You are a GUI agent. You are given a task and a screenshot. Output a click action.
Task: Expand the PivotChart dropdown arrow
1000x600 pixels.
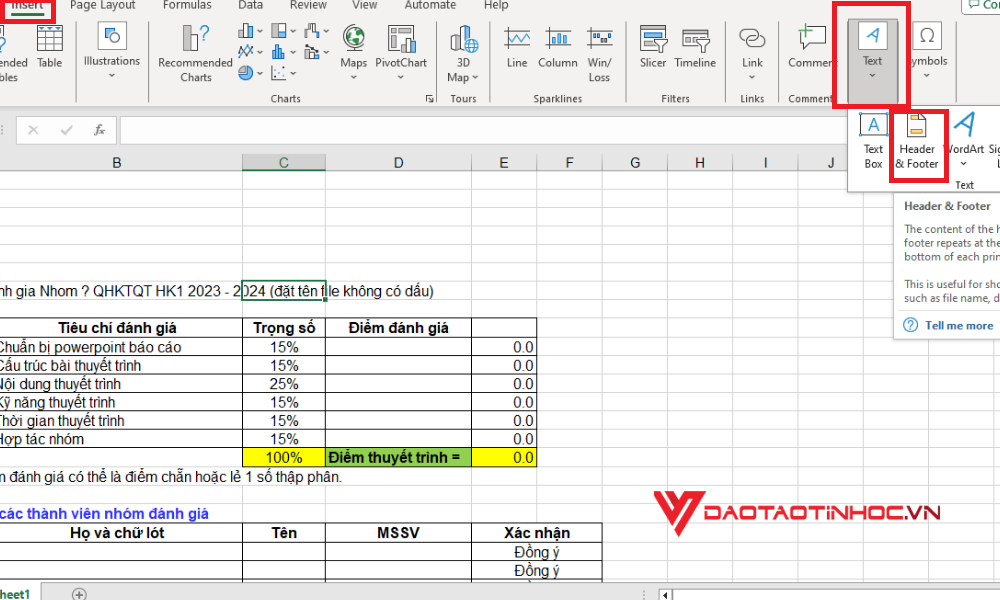click(x=401, y=78)
